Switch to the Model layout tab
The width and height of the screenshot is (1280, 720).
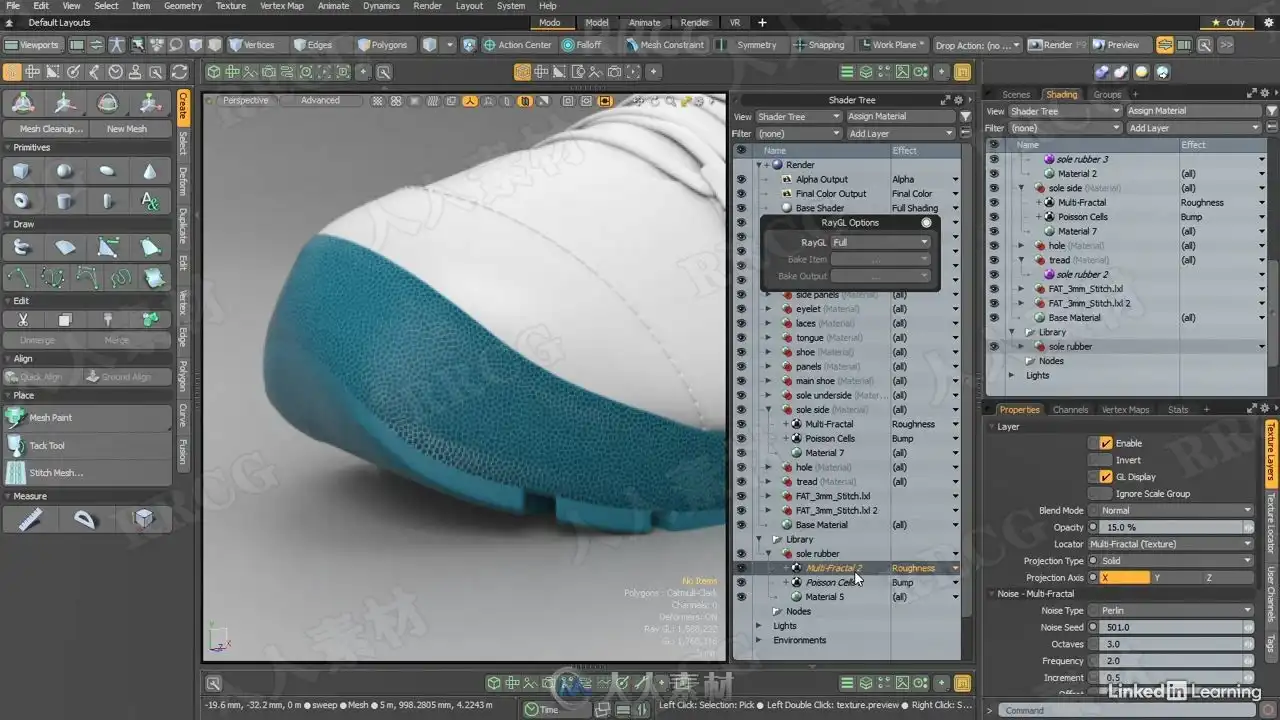(597, 23)
